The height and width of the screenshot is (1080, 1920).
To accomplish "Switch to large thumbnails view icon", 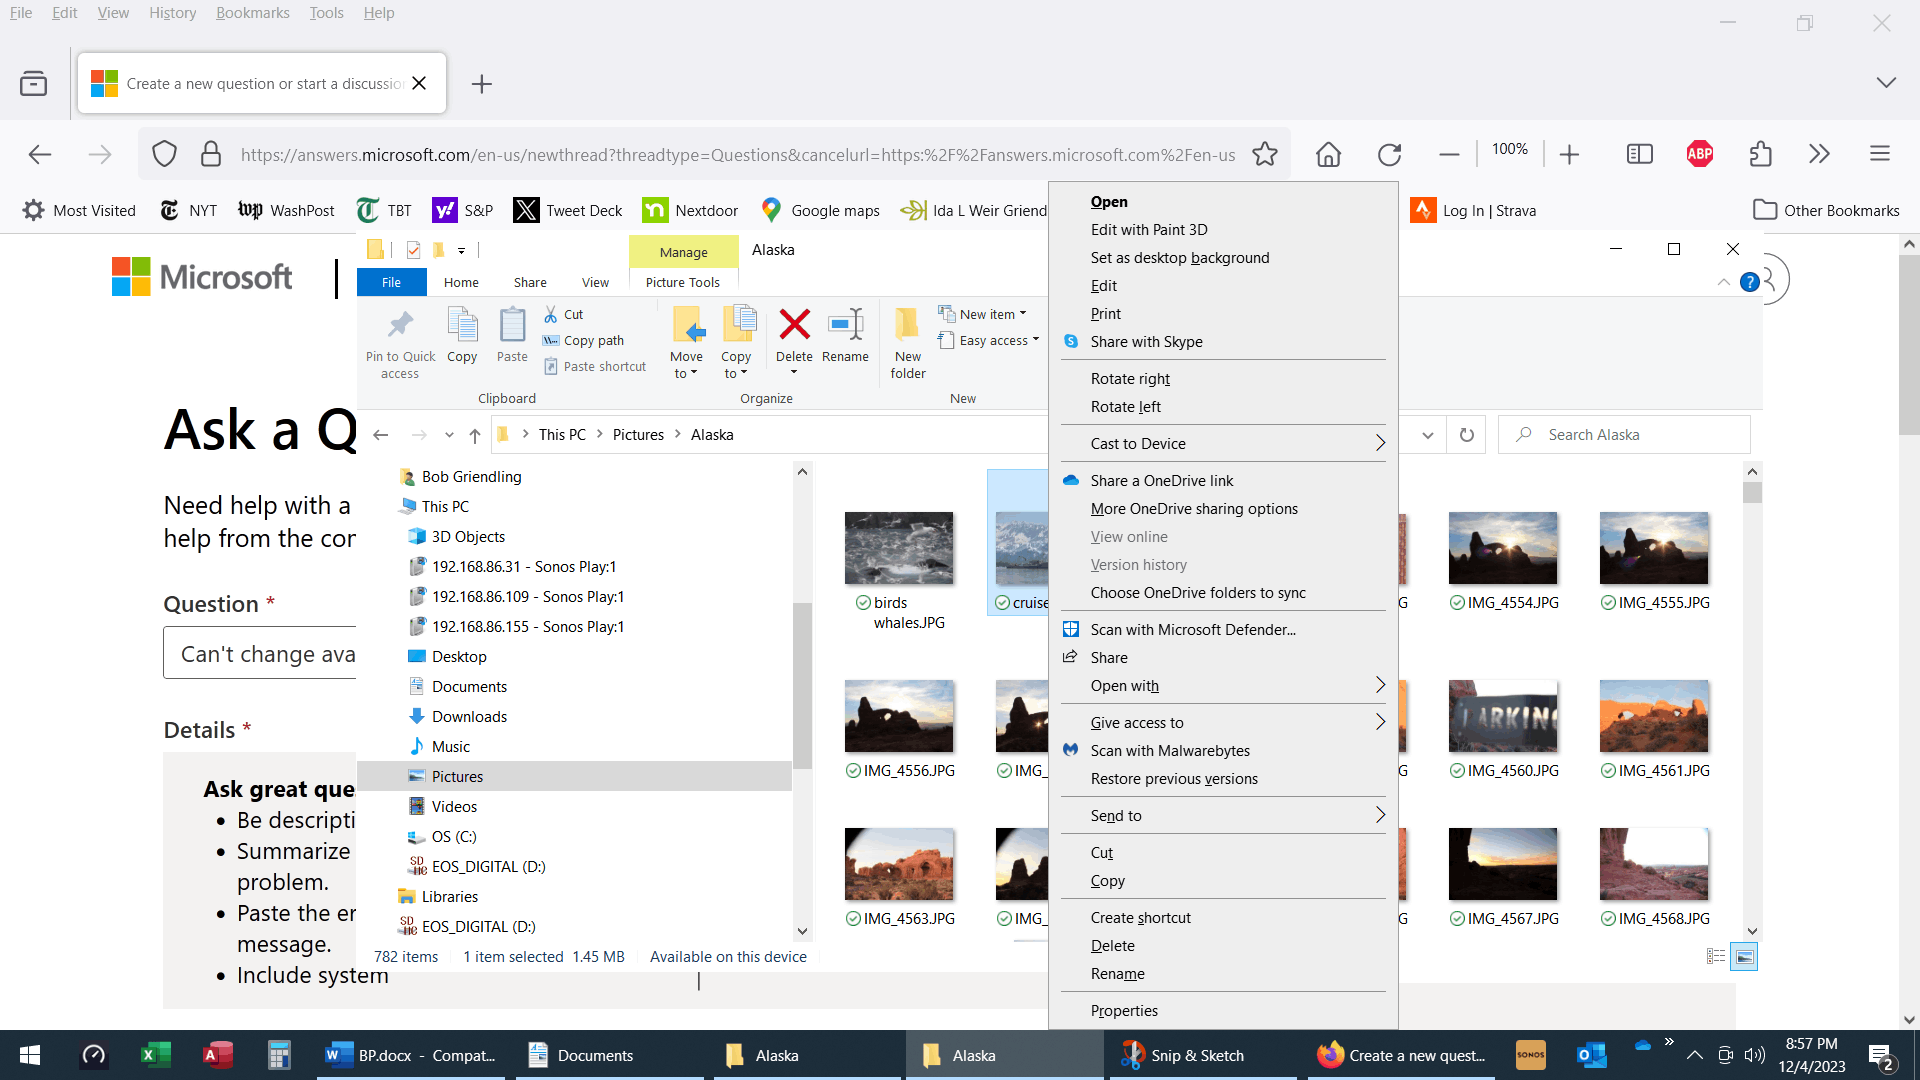I will point(1744,957).
